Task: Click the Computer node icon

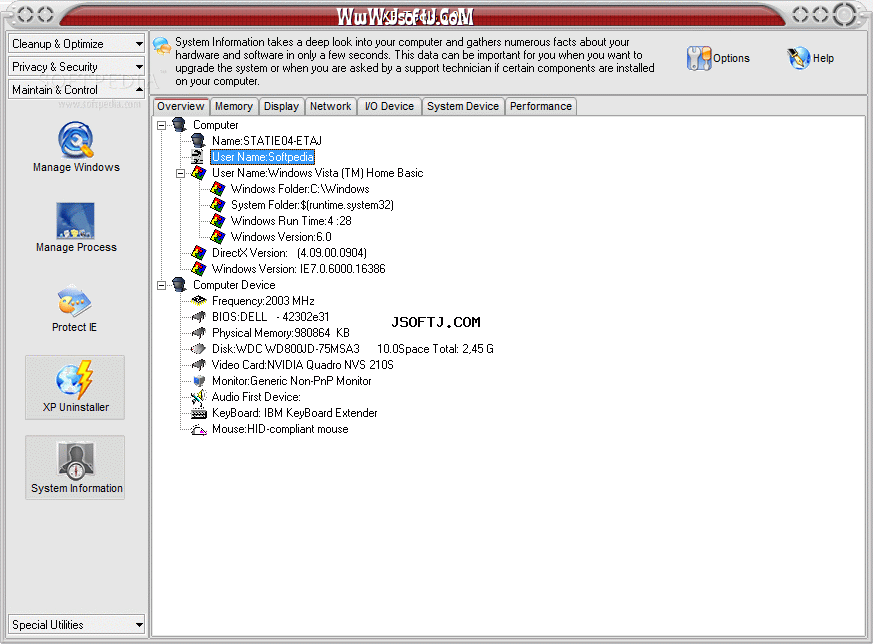Action: click(179, 125)
